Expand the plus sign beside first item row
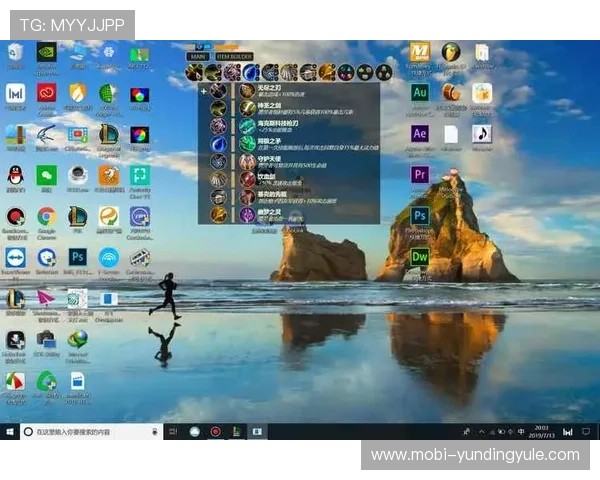Screen dimensions: 600x480 pyautogui.click(x=204, y=91)
